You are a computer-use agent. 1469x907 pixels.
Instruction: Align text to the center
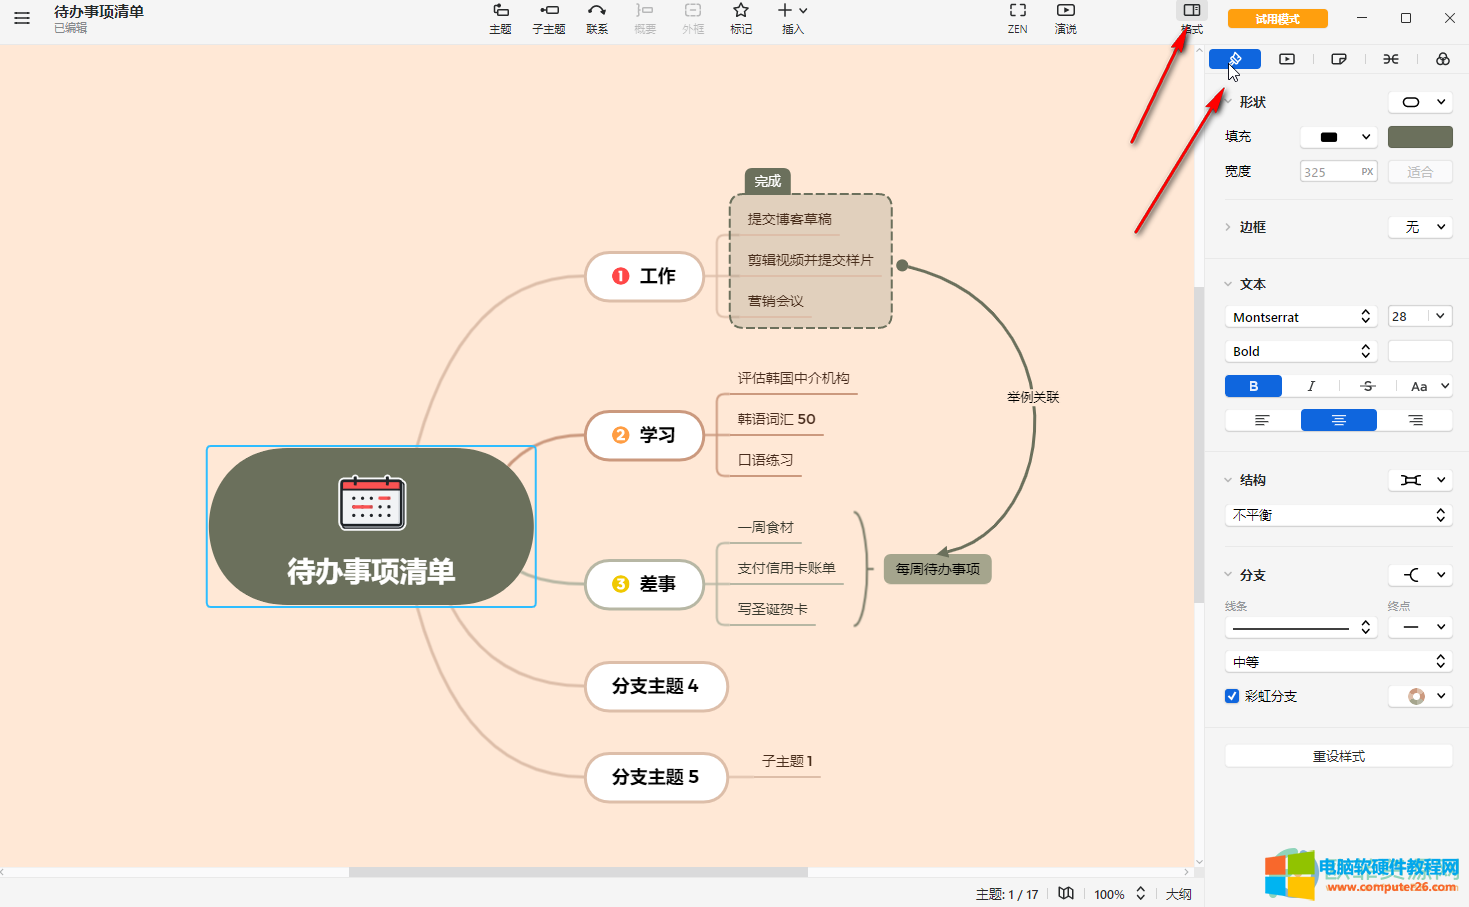1339,420
